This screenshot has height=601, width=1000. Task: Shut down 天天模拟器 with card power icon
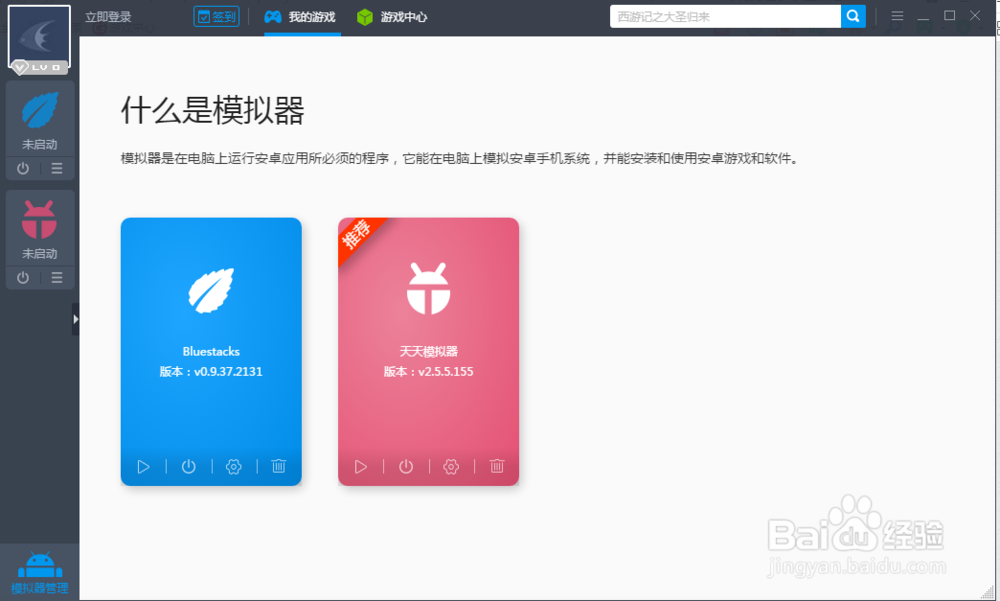406,467
